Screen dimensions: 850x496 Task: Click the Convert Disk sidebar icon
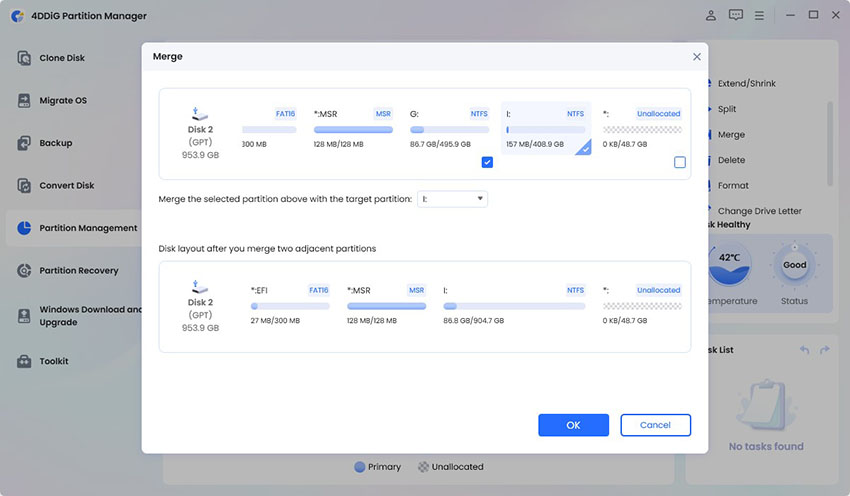tap(24, 185)
